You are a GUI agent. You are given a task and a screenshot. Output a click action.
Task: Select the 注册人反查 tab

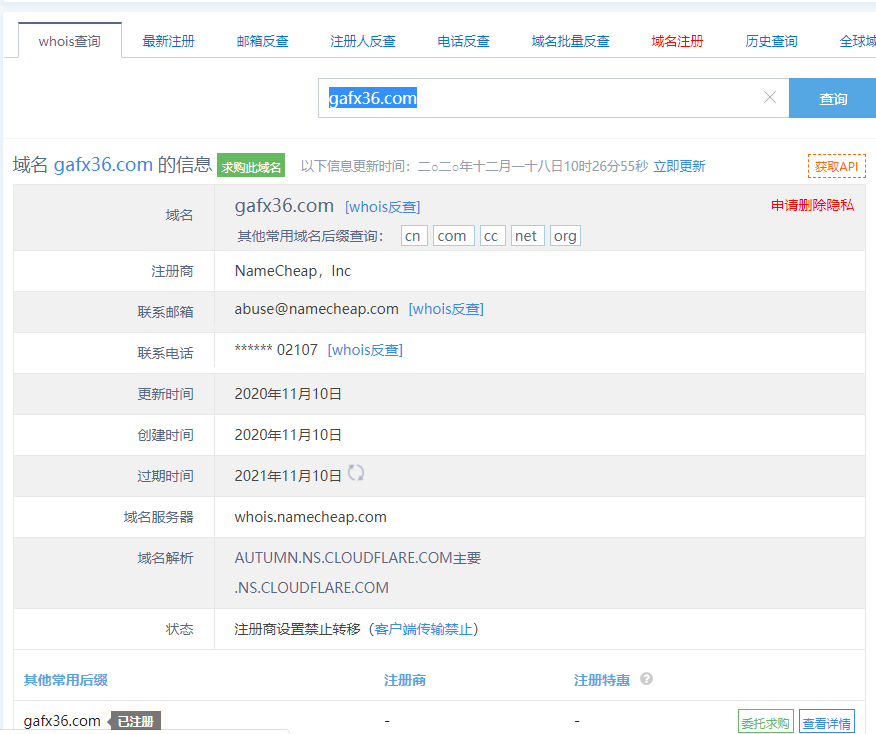coord(363,41)
